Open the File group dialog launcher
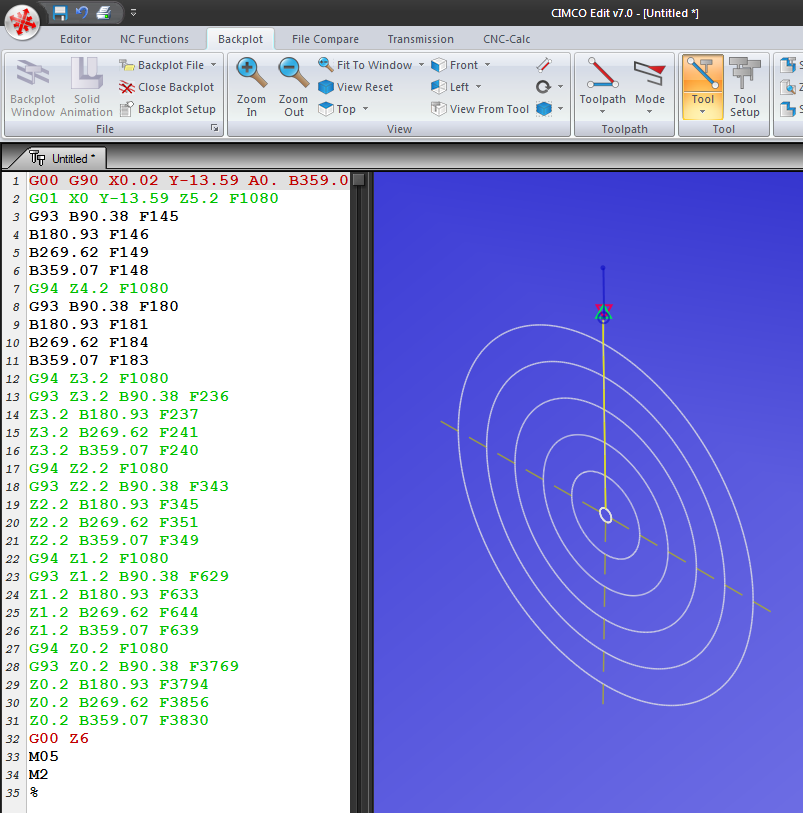 214,128
